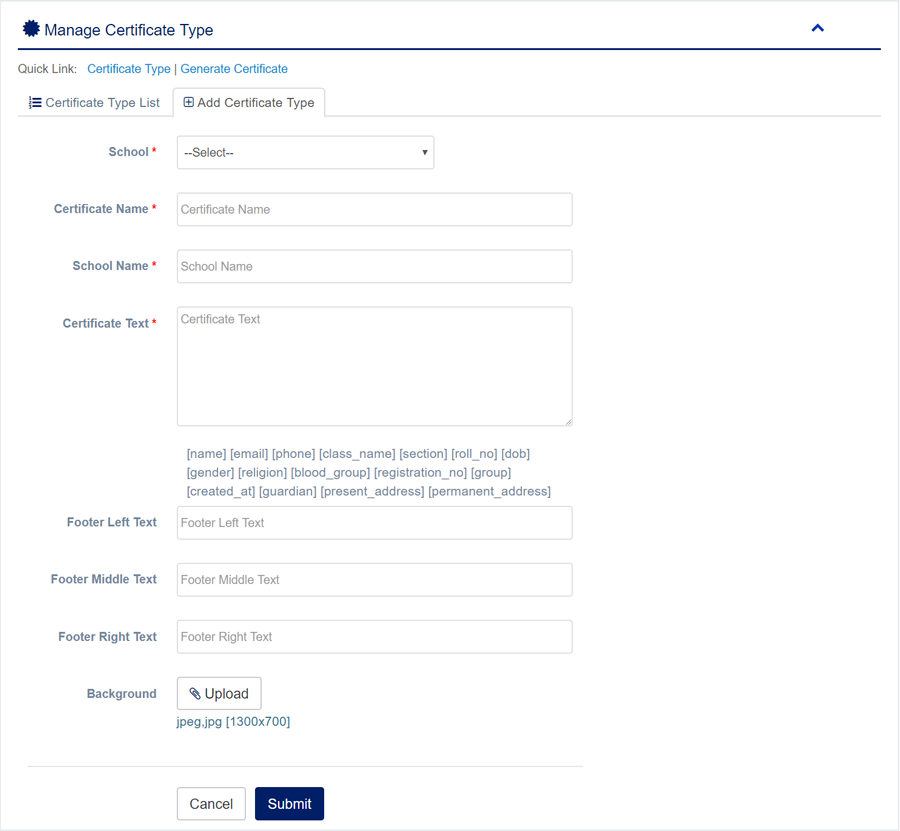The height and width of the screenshot is (831, 900).
Task: Click into the School Name field
Action: 374,267
